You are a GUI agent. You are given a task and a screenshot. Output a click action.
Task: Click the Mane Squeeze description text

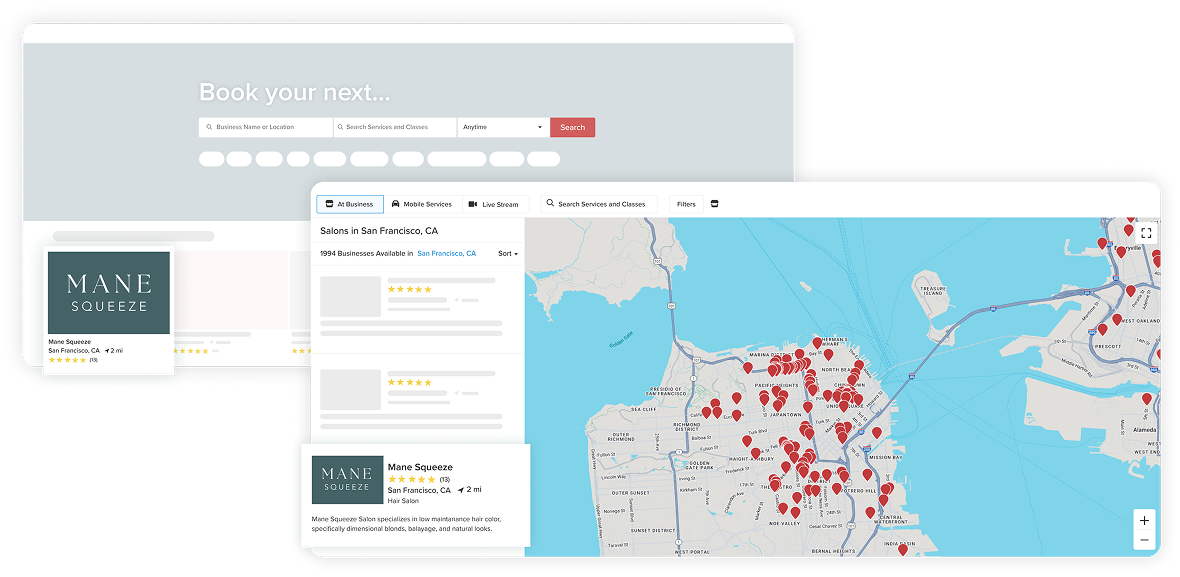(406, 524)
